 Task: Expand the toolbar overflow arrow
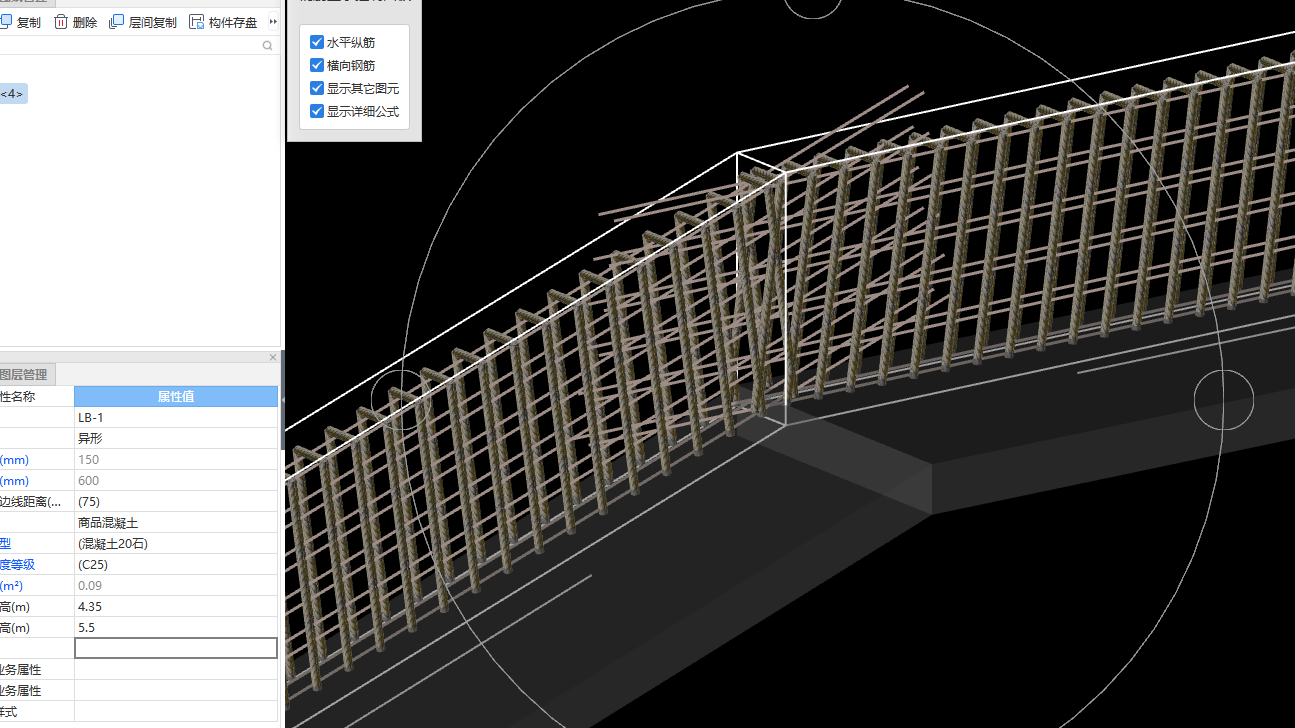coord(273,22)
